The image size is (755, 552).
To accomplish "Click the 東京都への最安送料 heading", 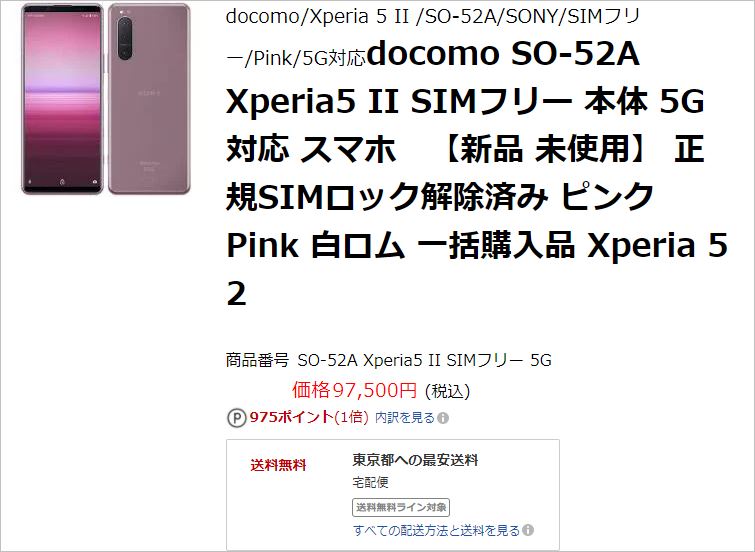I will [x=416, y=460].
